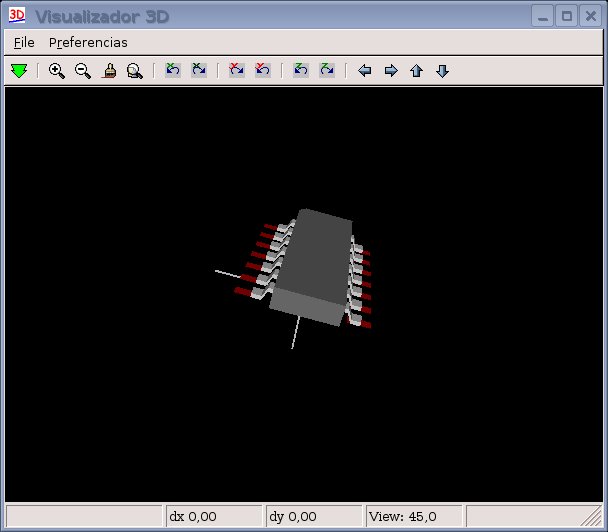Move the view down with down arrow

(443, 71)
